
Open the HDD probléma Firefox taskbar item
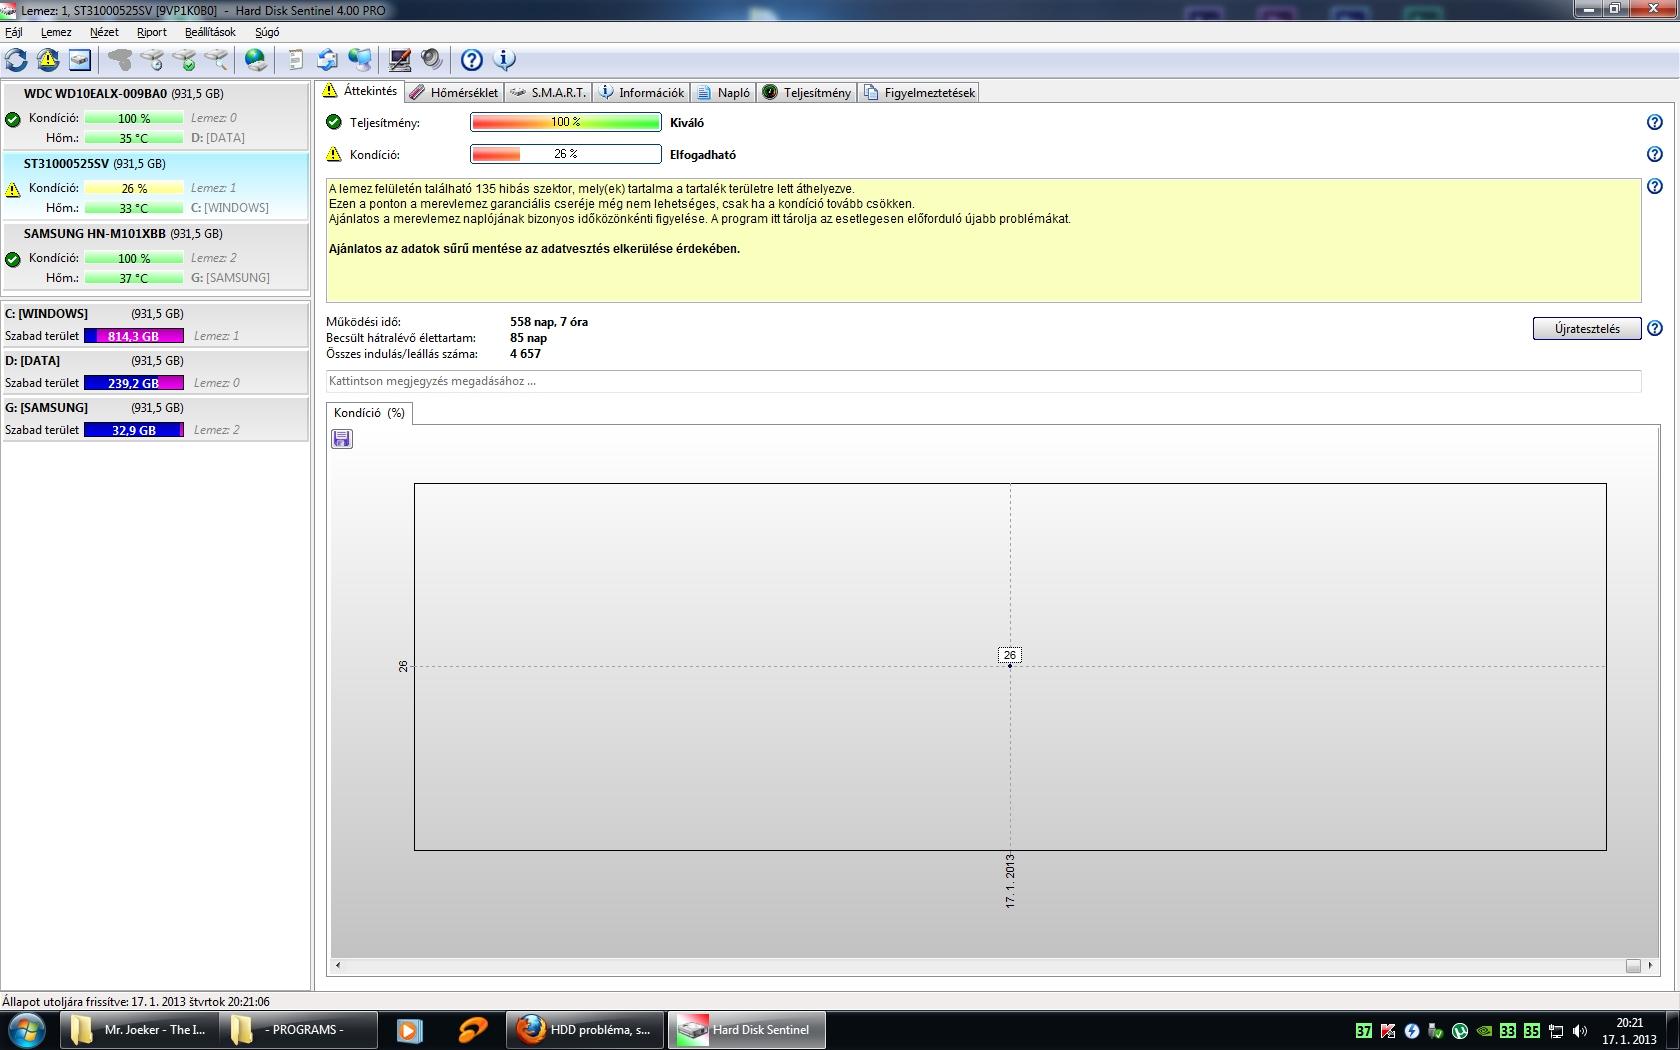coord(587,1030)
